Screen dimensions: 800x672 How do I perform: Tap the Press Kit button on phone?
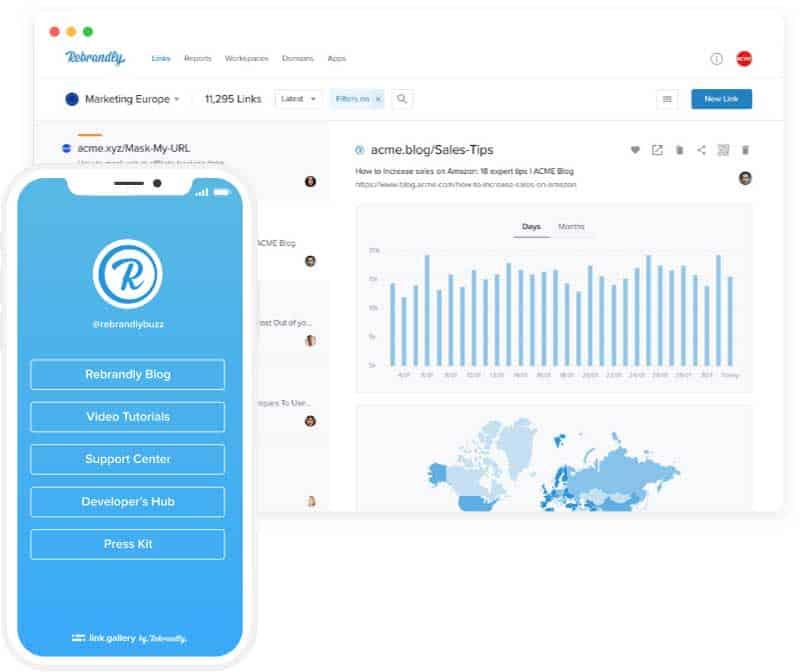pos(128,544)
